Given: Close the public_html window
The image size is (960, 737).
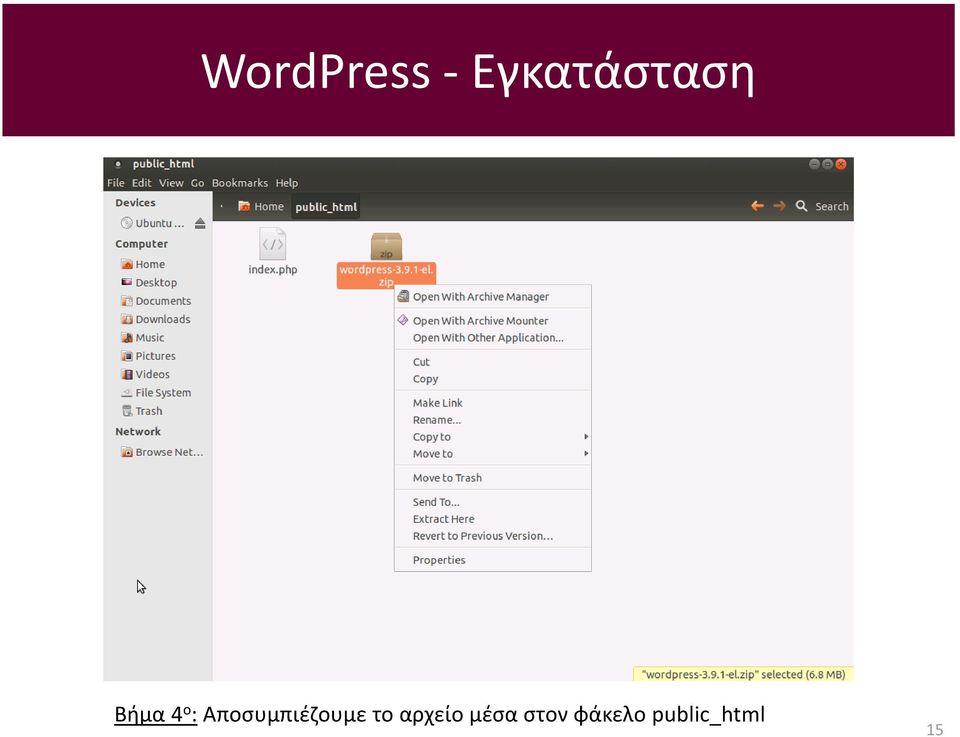Looking at the screenshot, I should coord(841,164).
